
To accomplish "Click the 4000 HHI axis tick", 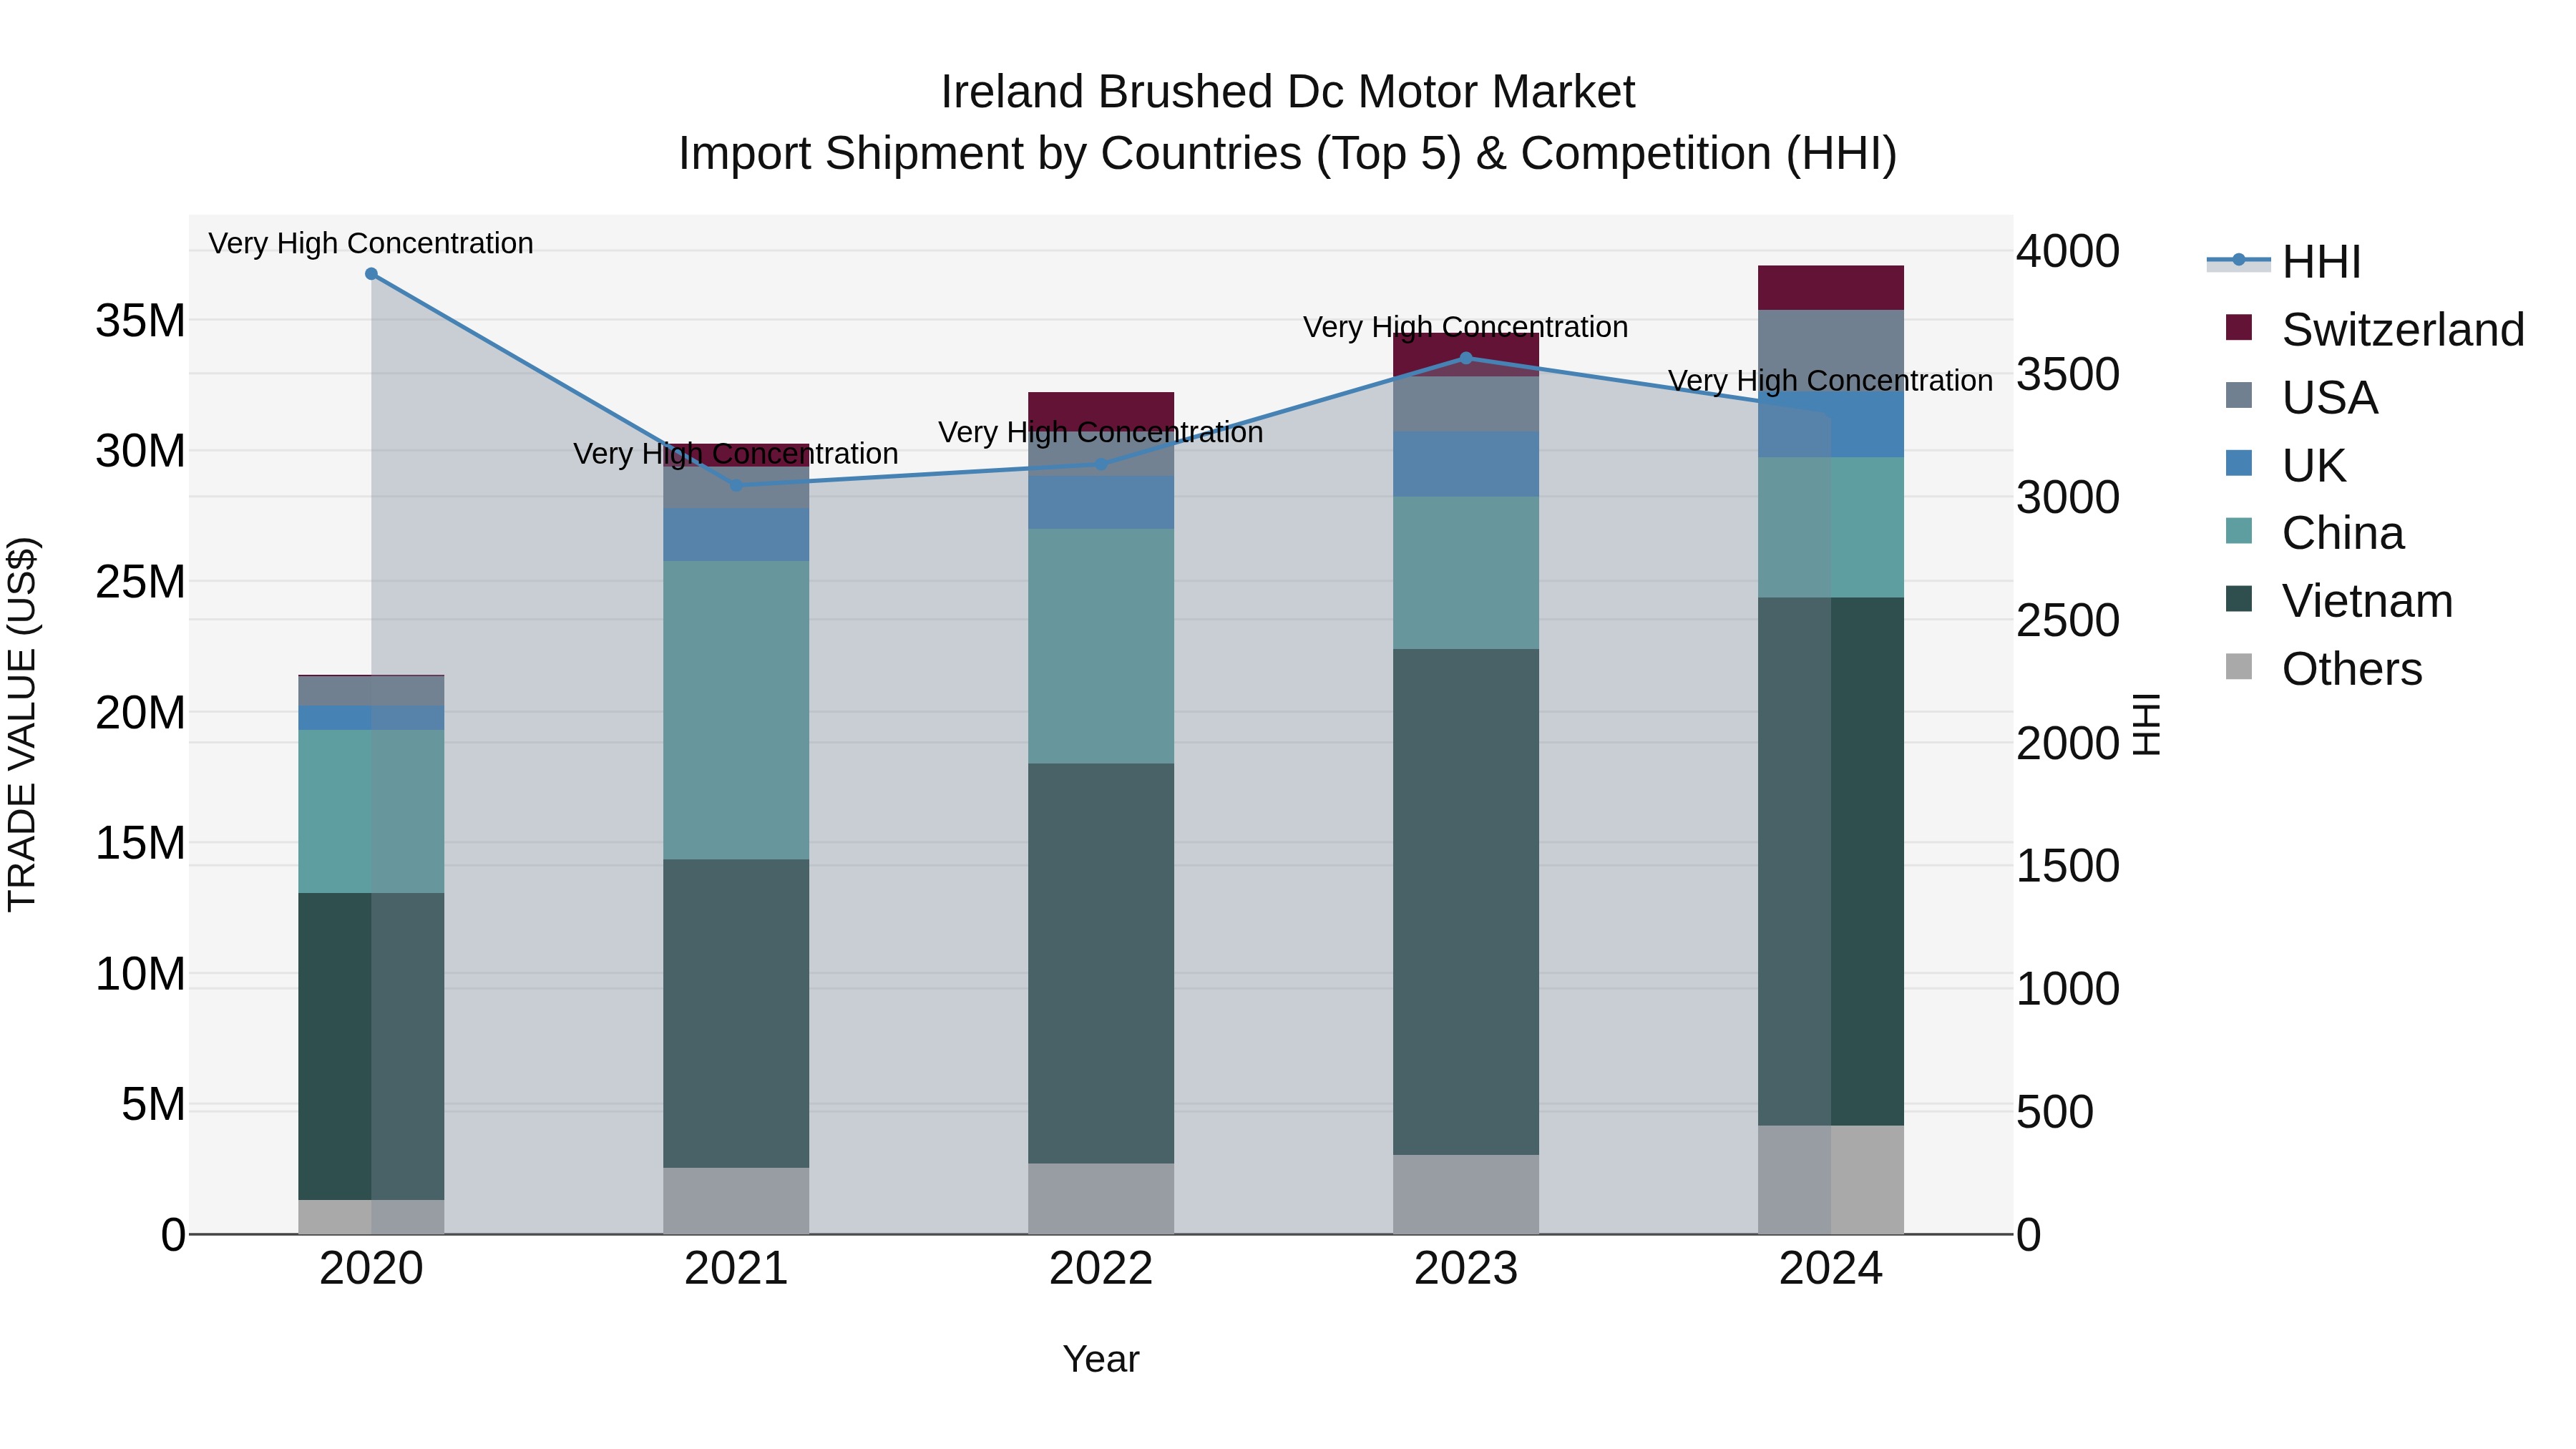I will (x=2067, y=251).
